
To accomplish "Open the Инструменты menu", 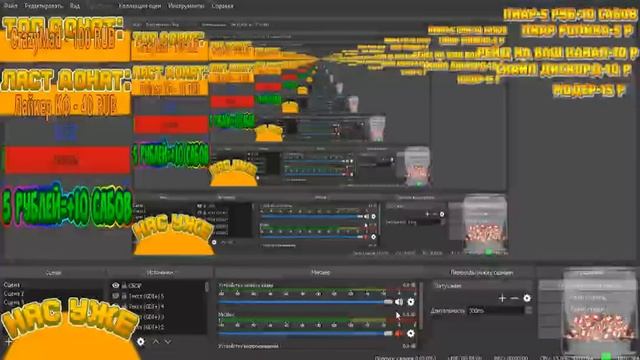I will pos(186,6).
